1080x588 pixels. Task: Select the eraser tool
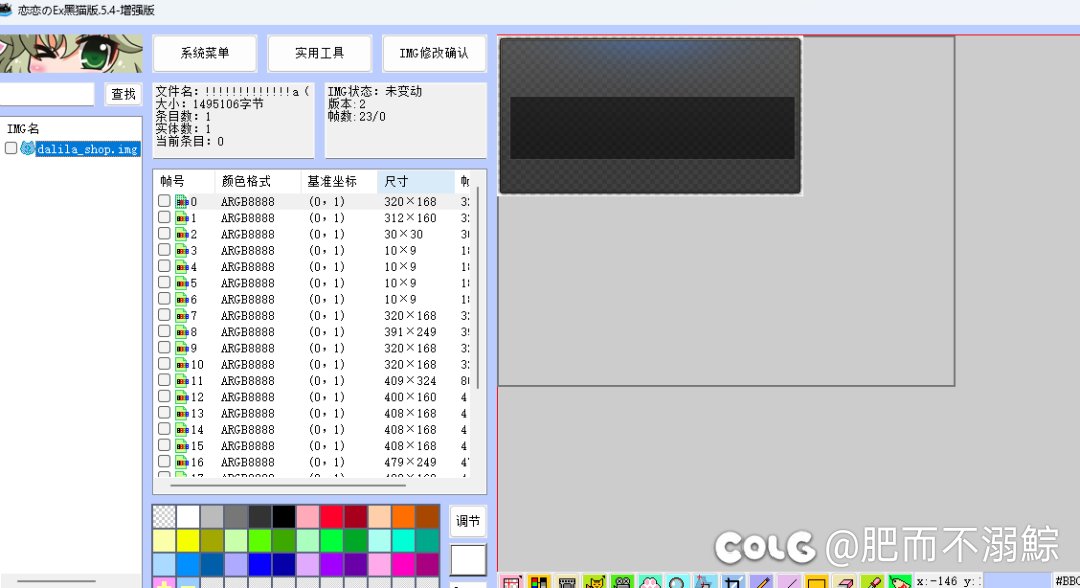pos(844,582)
